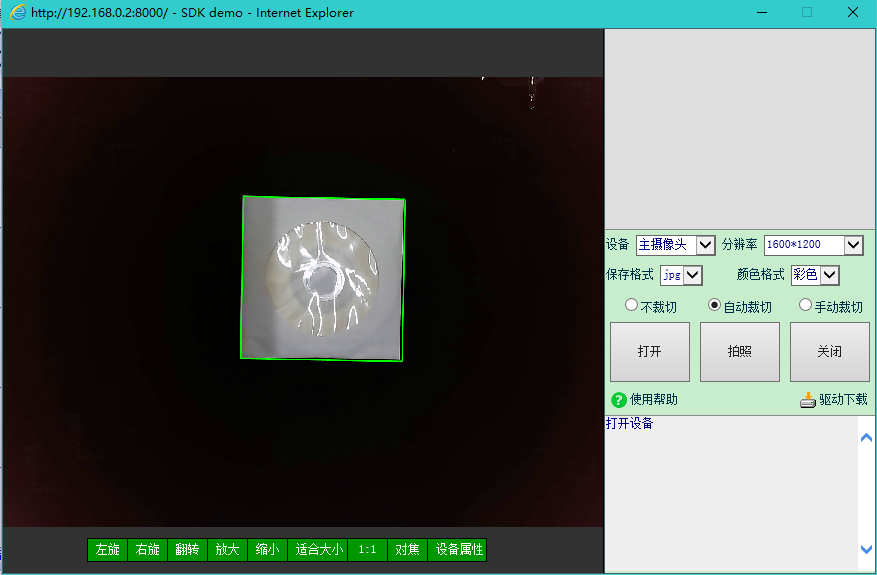Open the 分辨率 resolution dropdown showing 1600*1200
This screenshot has width=877, height=575.
(814, 245)
